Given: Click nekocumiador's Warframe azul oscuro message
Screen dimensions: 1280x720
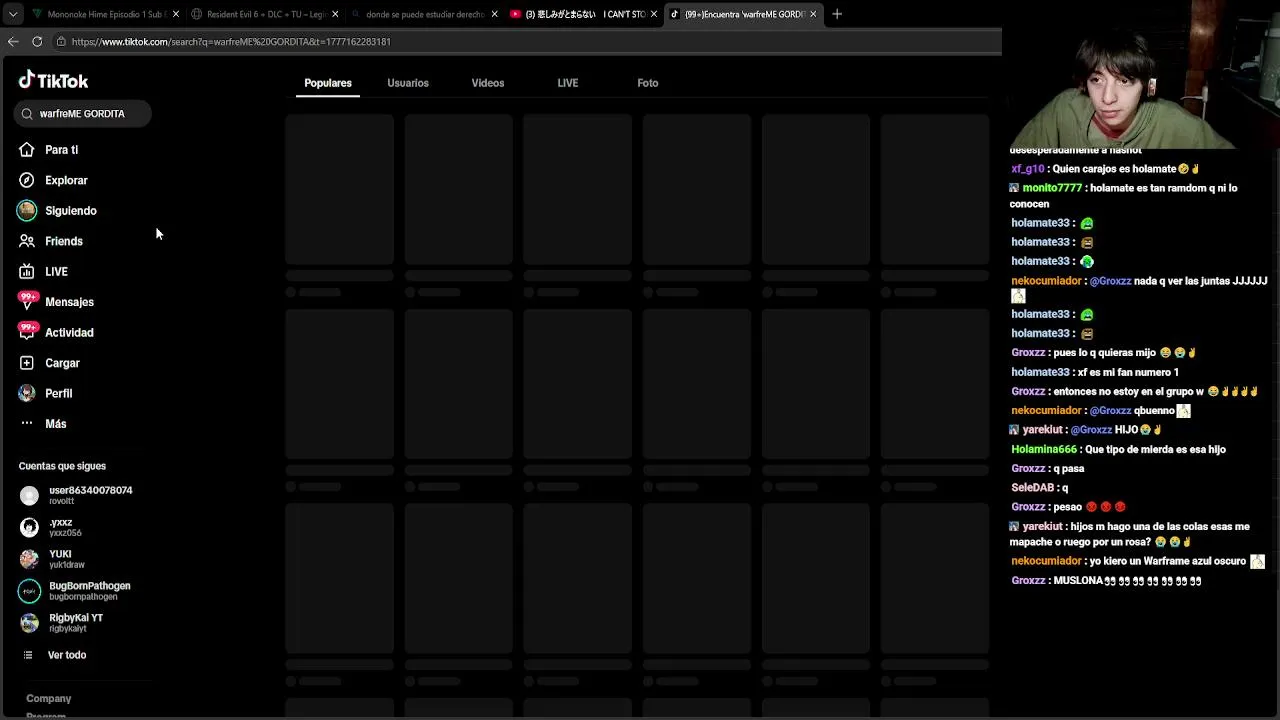Looking at the screenshot, I should 1138,561.
